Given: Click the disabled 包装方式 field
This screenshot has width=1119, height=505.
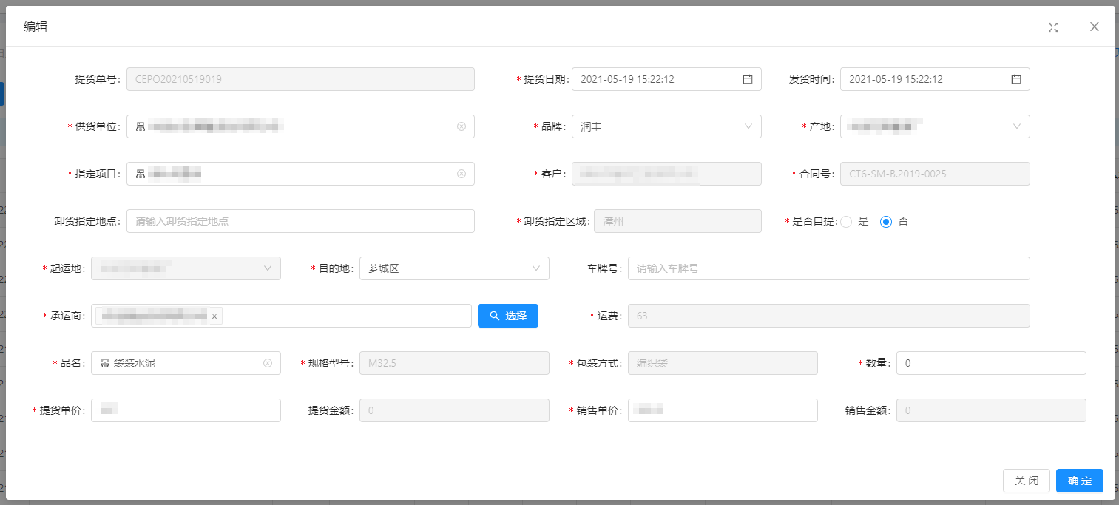Looking at the screenshot, I should [723, 363].
